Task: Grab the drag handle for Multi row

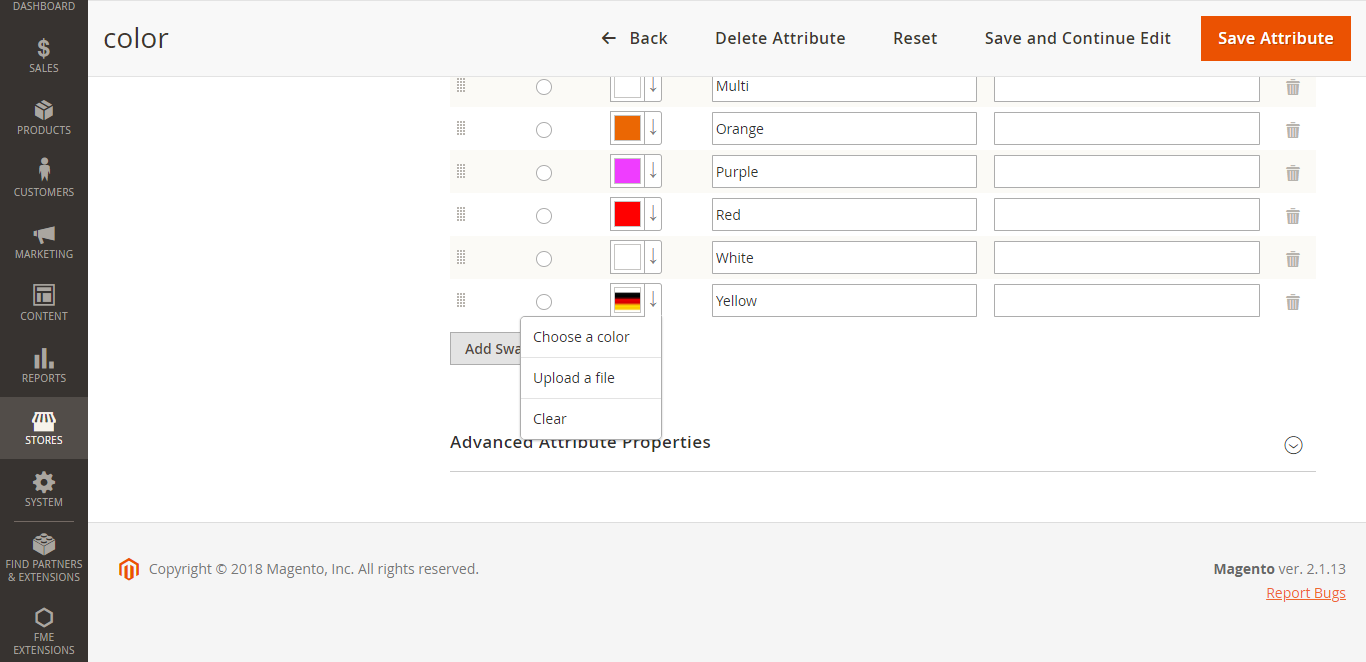Action: point(461,85)
